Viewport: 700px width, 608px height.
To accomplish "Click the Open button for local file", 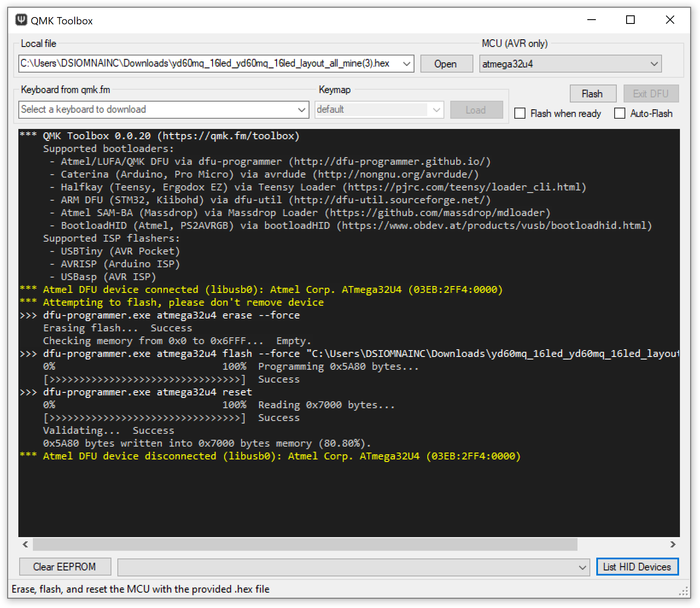I will pyautogui.click(x=446, y=64).
